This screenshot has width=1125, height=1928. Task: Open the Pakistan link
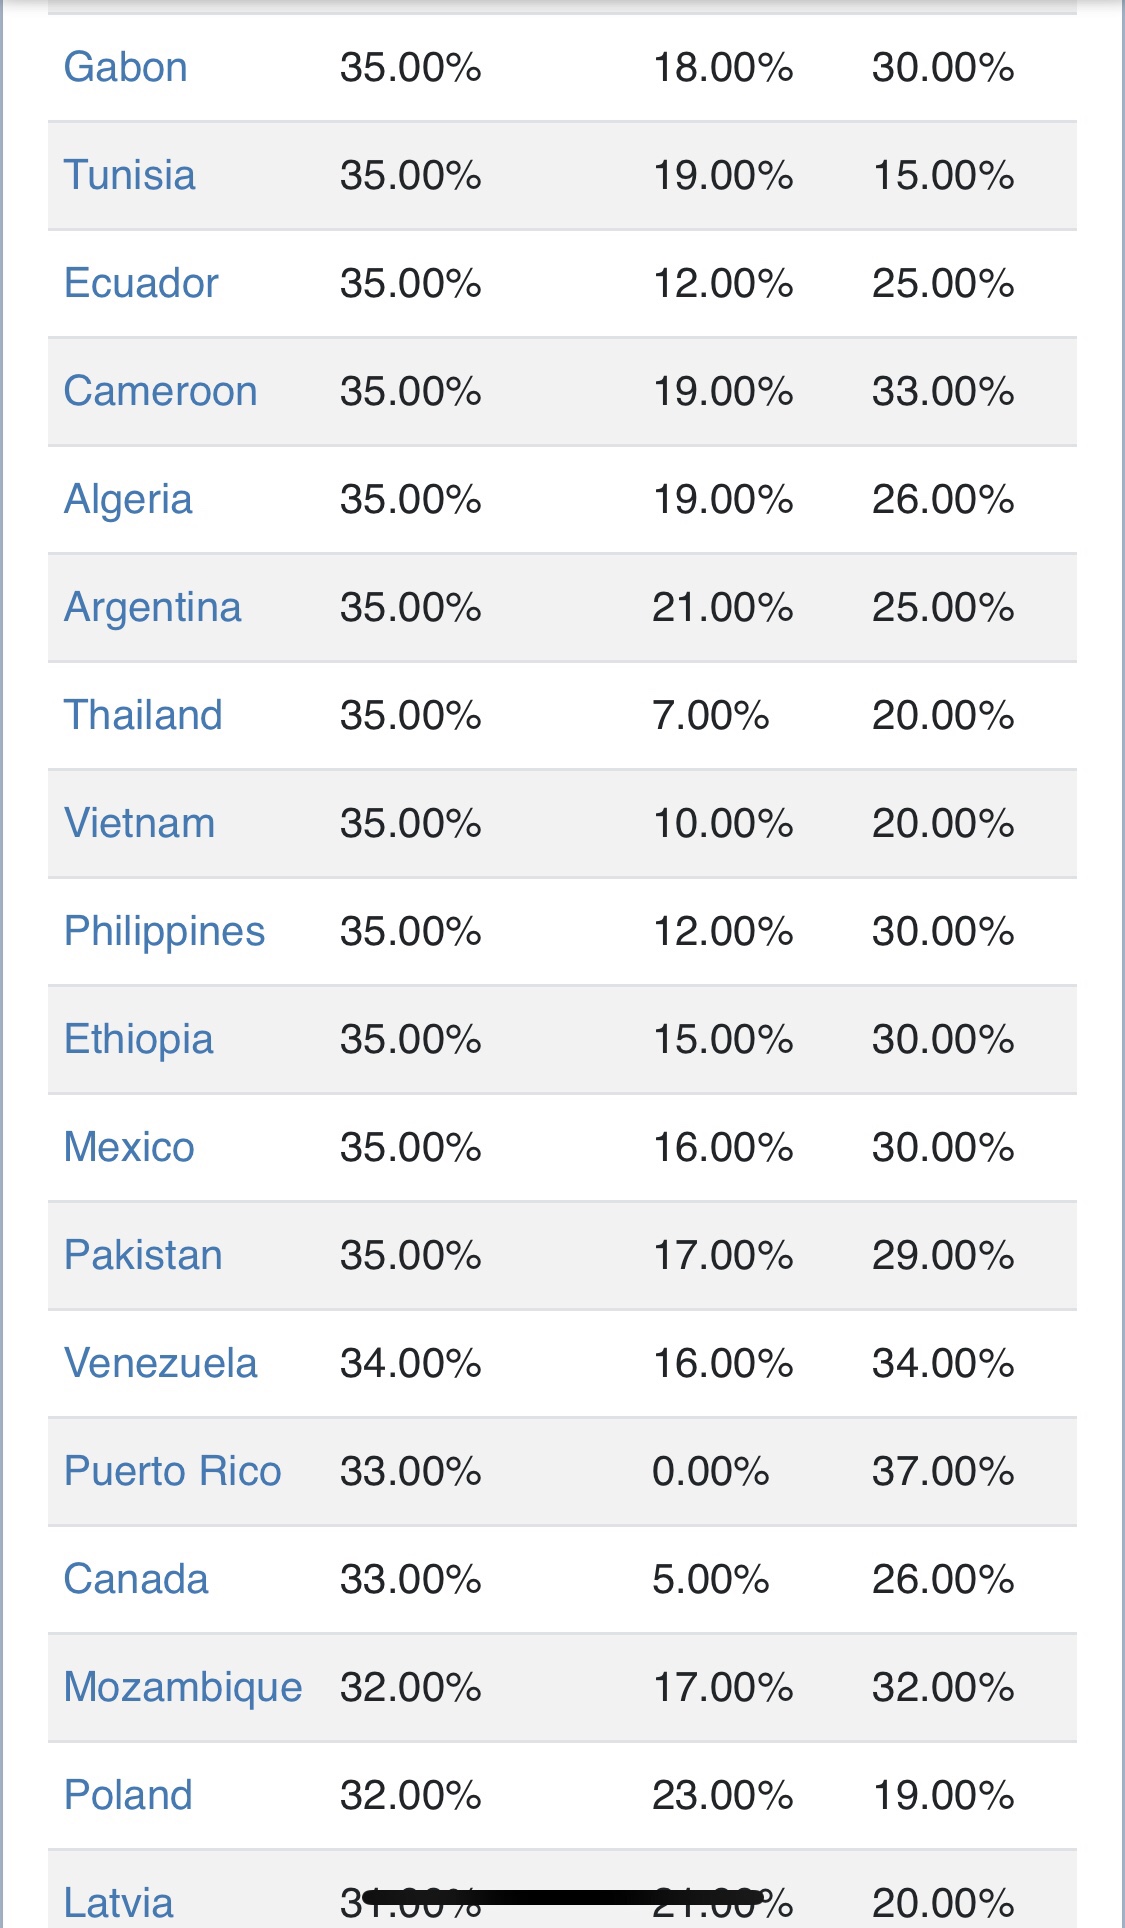click(143, 1255)
